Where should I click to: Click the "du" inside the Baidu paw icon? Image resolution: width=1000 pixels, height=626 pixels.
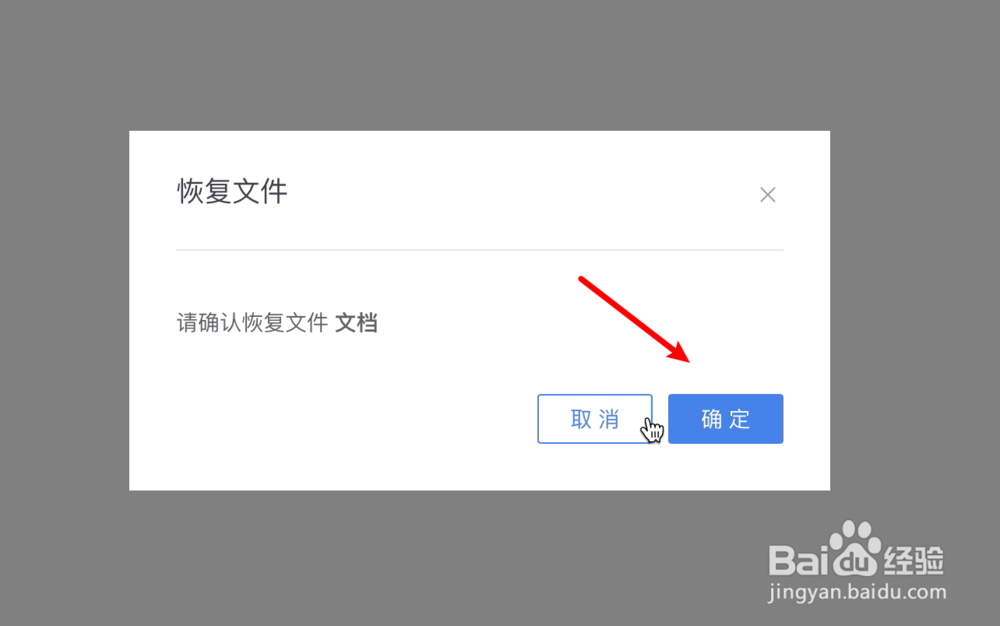coord(856,561)
